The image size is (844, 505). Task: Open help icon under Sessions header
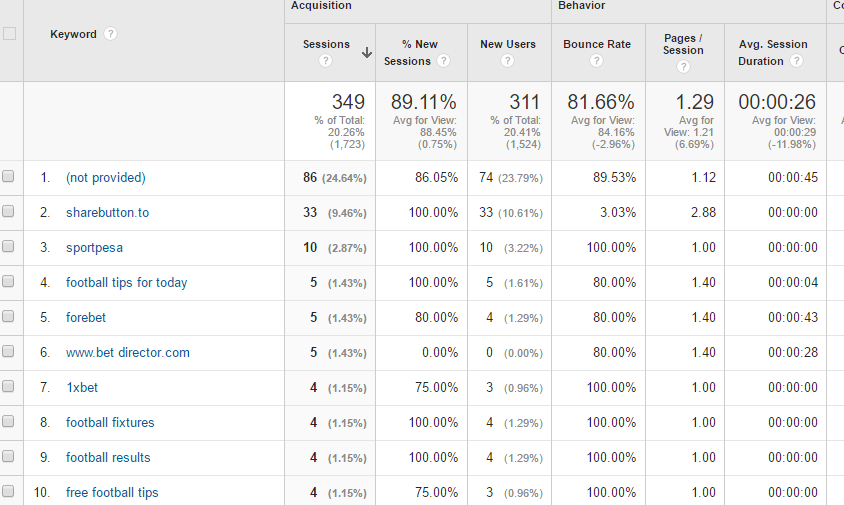point(325,61)
